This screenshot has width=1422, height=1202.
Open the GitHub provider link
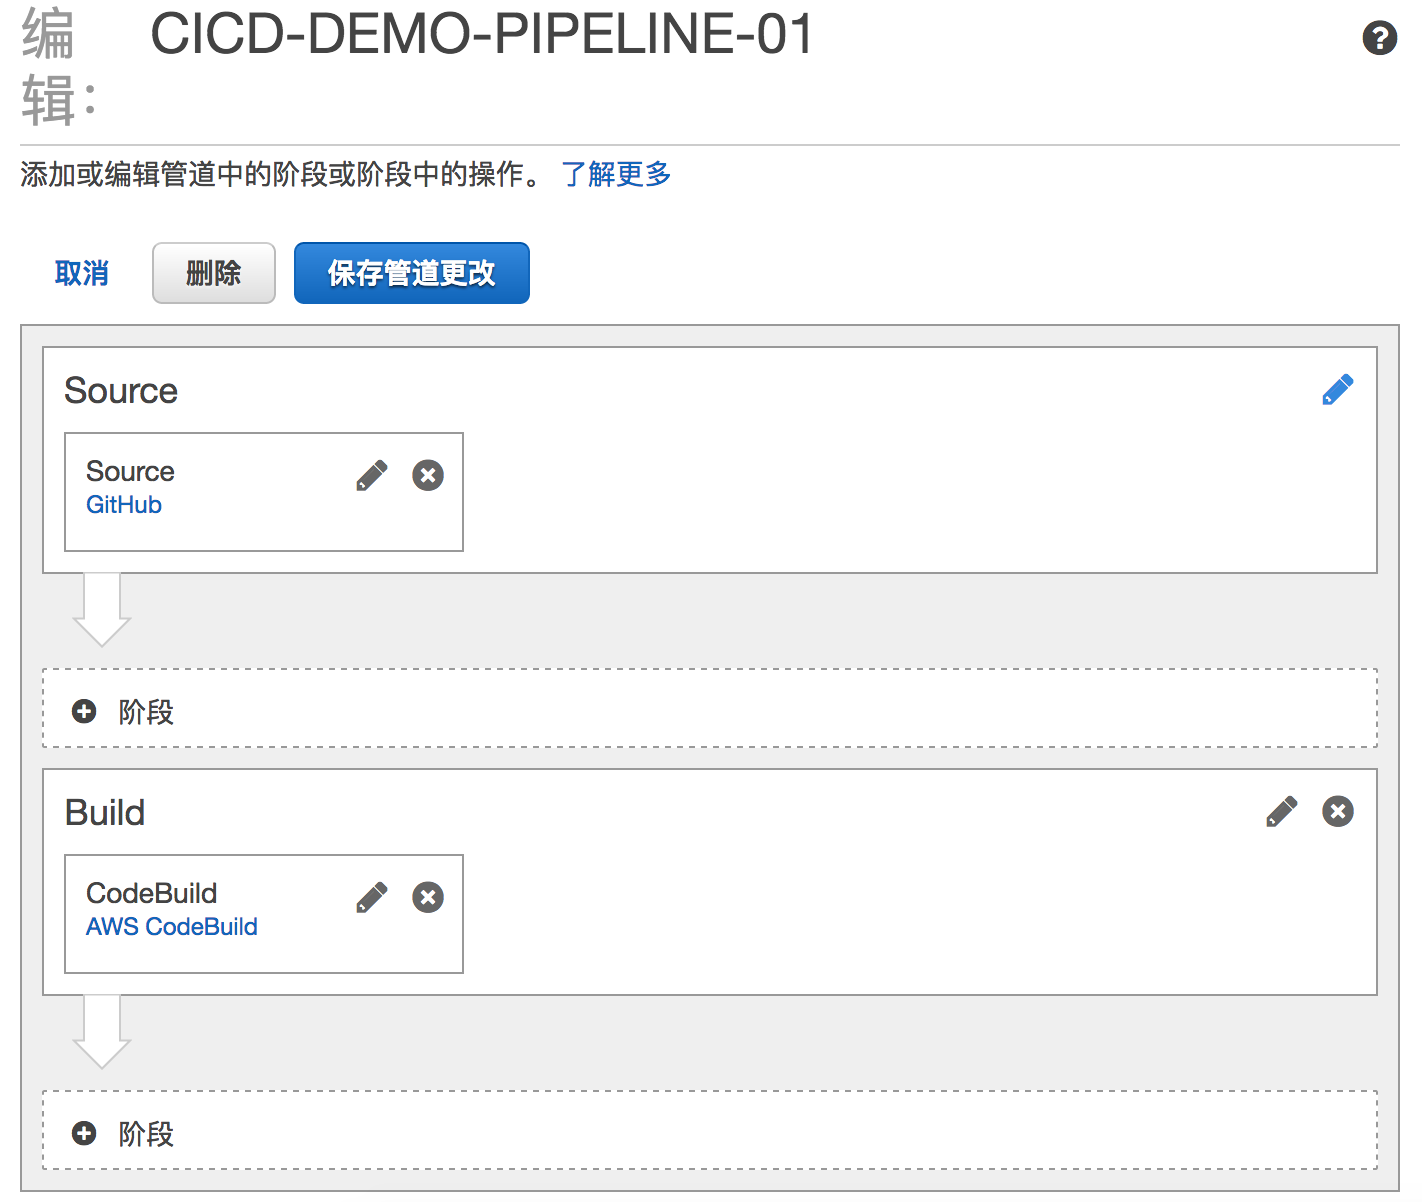pos(124,505)
